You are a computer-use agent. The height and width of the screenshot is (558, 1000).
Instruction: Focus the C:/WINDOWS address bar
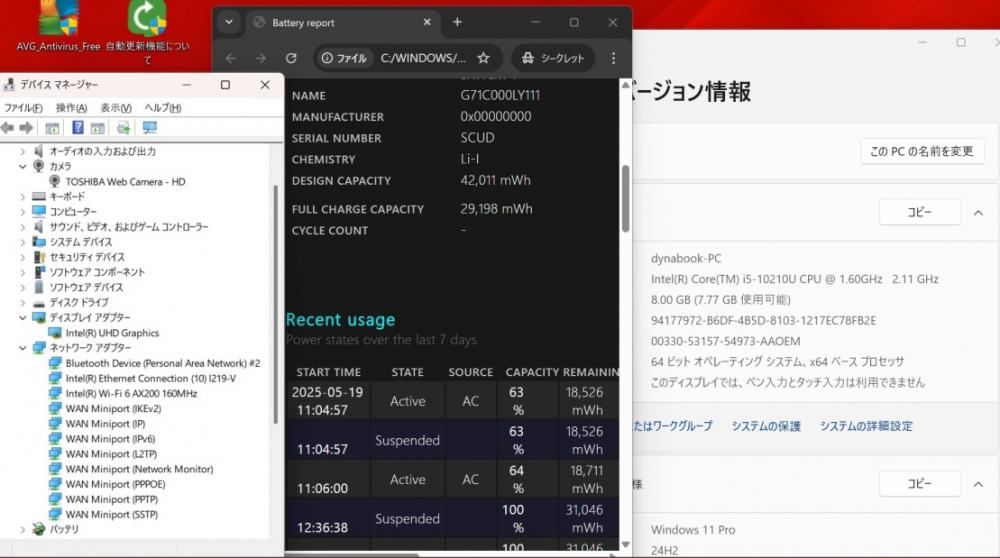pyautogui.click(x=423, y=58)
